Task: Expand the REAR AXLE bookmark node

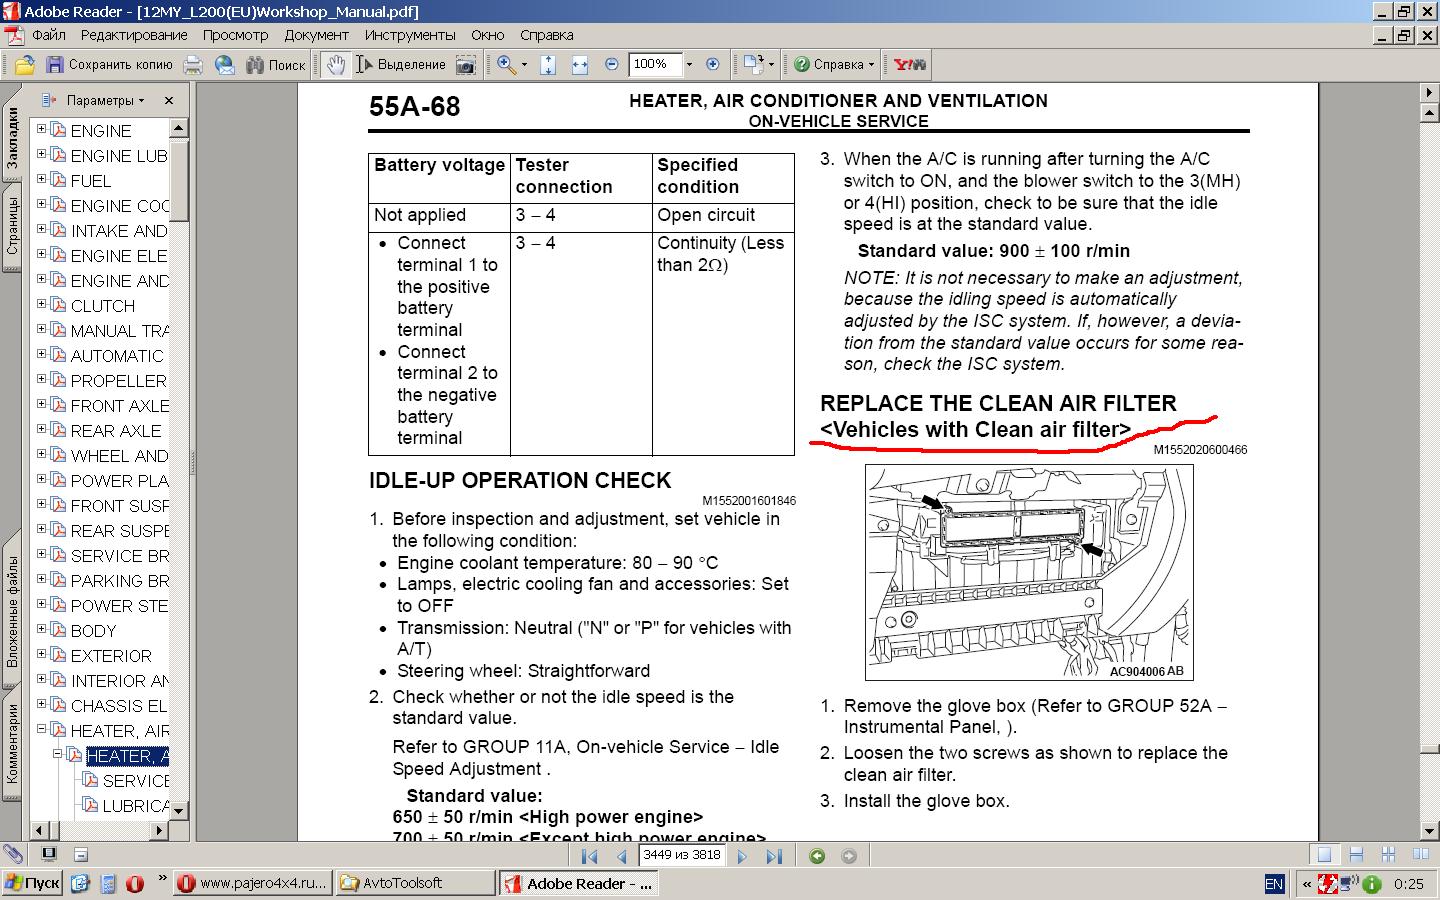Action: [42, 429]
